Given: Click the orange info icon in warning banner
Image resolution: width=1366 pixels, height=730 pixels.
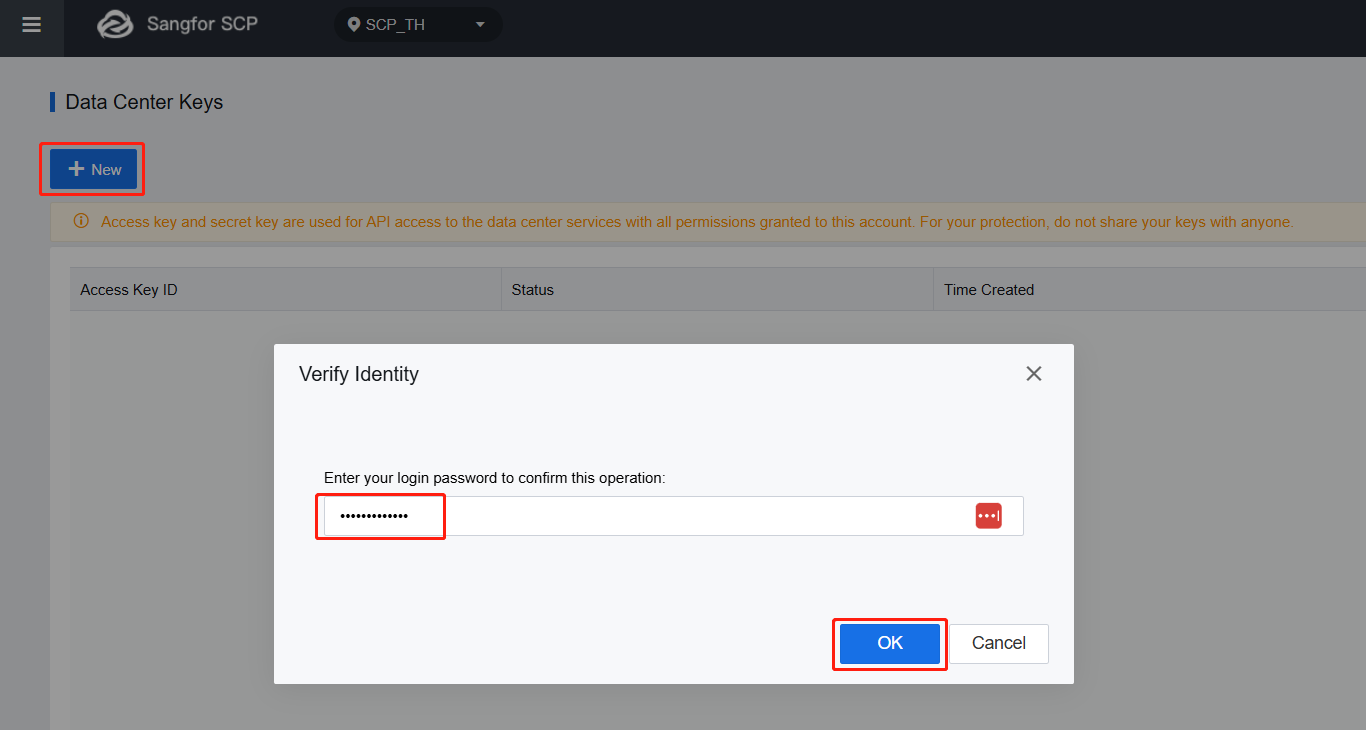Looking at the screenshot, I should tap(81, 221).
